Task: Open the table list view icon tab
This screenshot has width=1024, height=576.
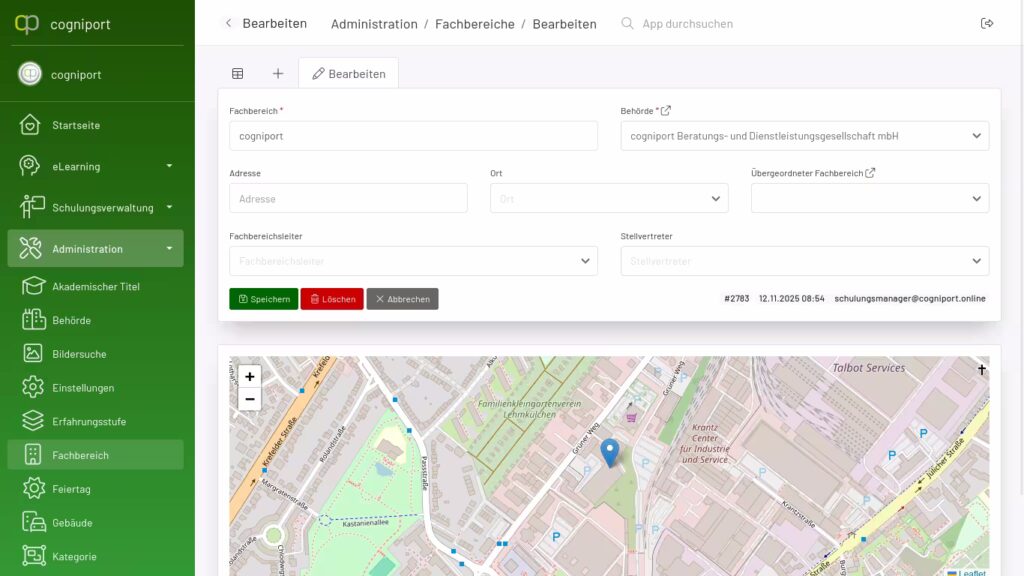Action: tap(238, 73)
